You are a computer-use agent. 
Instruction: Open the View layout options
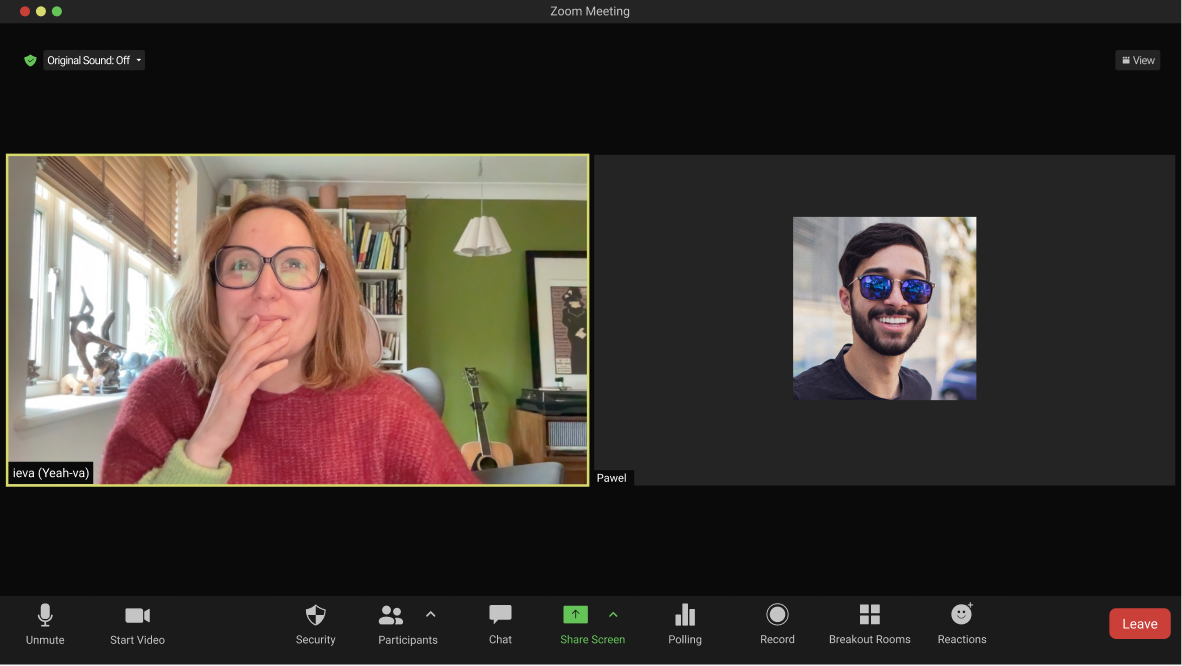click(1138, 60)
